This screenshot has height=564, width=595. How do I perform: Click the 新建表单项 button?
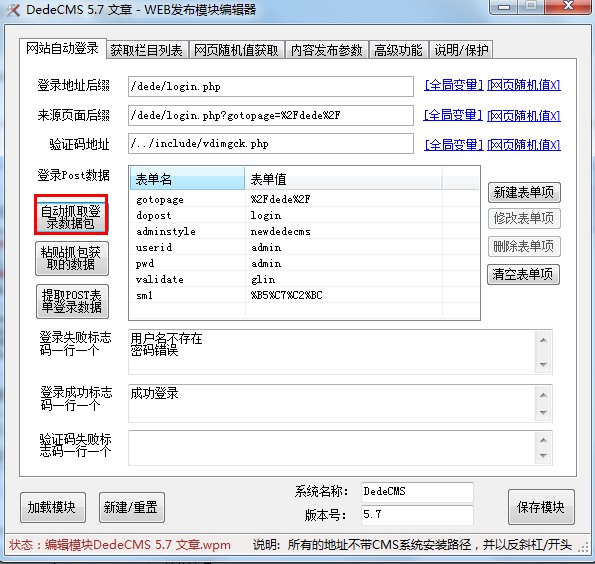pos(524,192)
